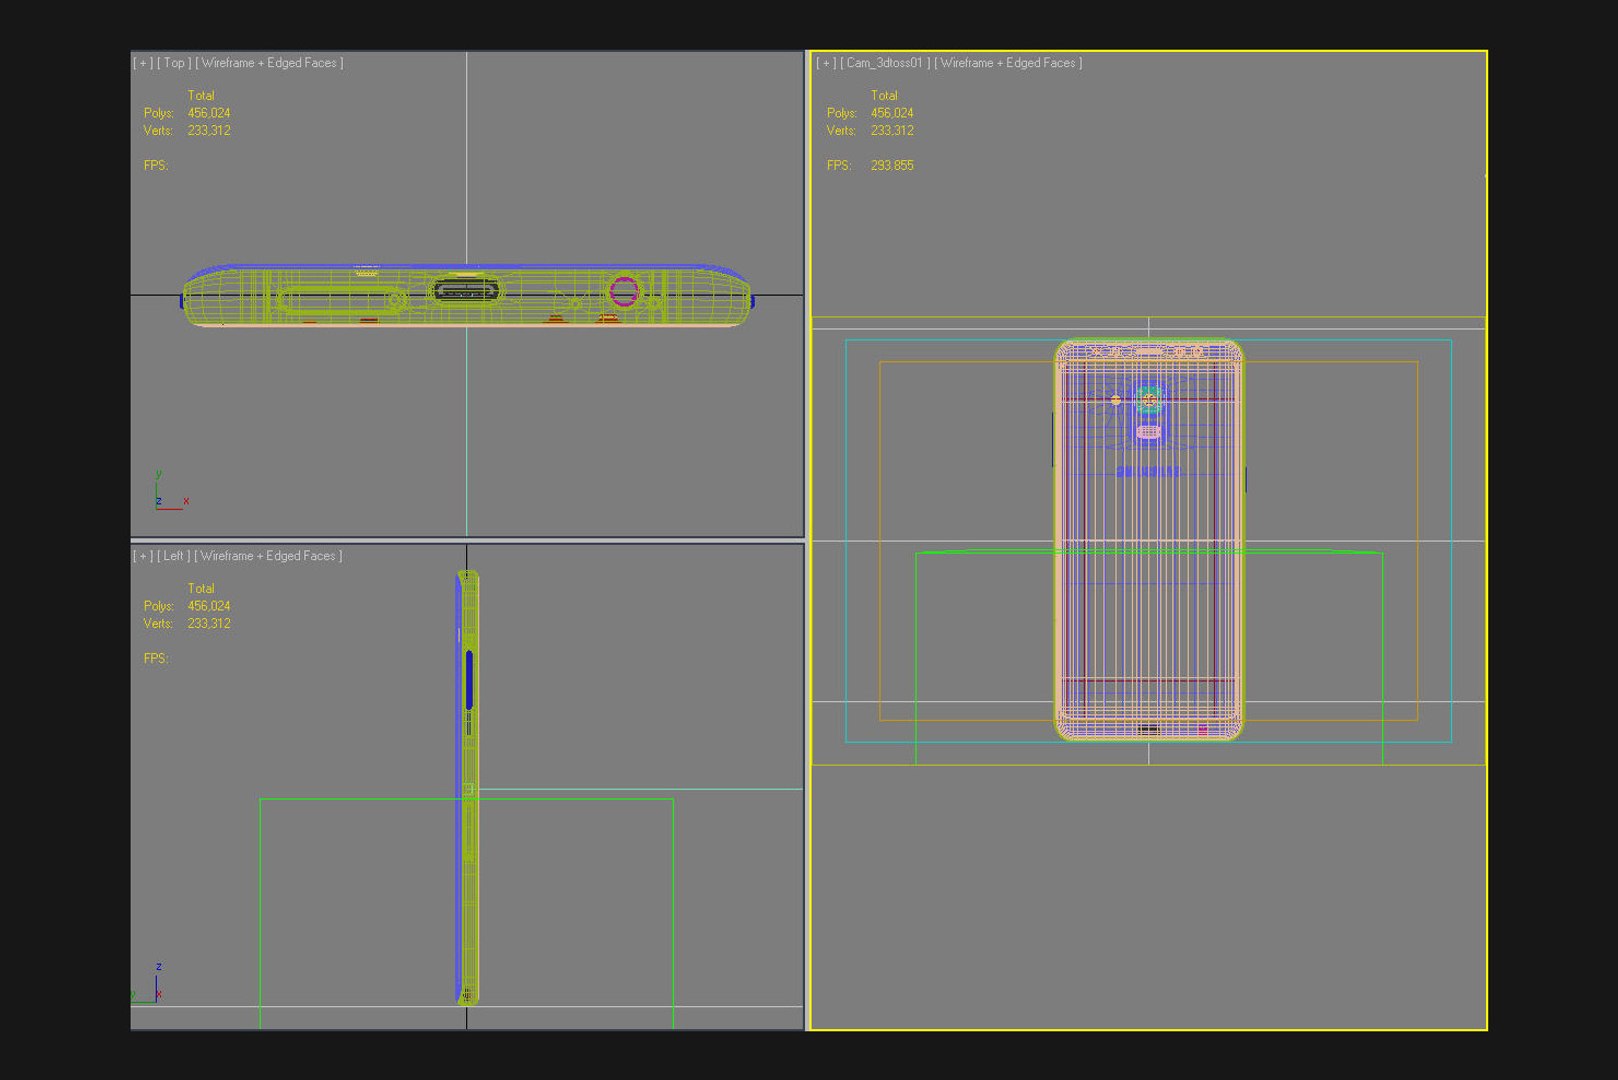1618x1080 pixels.
Task: Click the Total statistics header in Left viewport
Action: pyautogui.click(x=201, y=589)
